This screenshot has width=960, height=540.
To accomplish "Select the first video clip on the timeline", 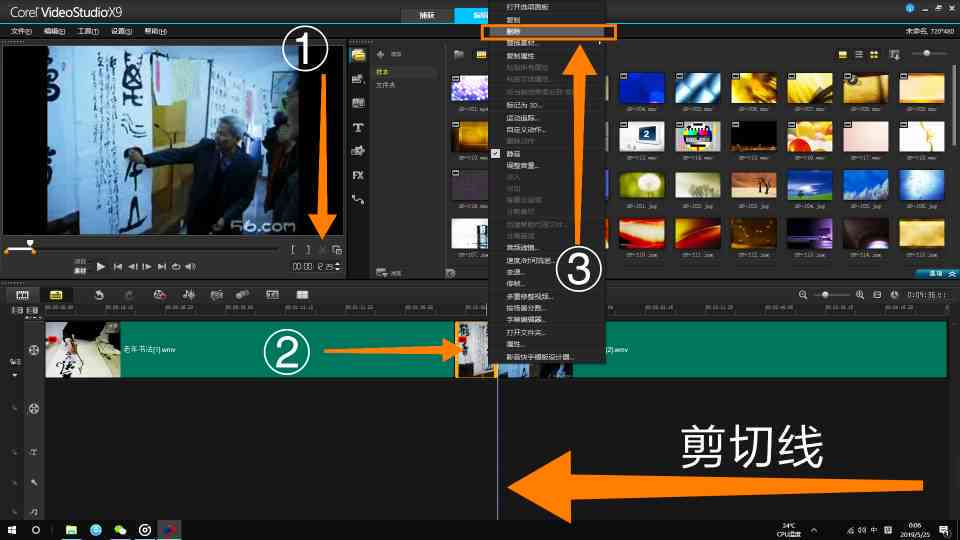I will [249, 350].
